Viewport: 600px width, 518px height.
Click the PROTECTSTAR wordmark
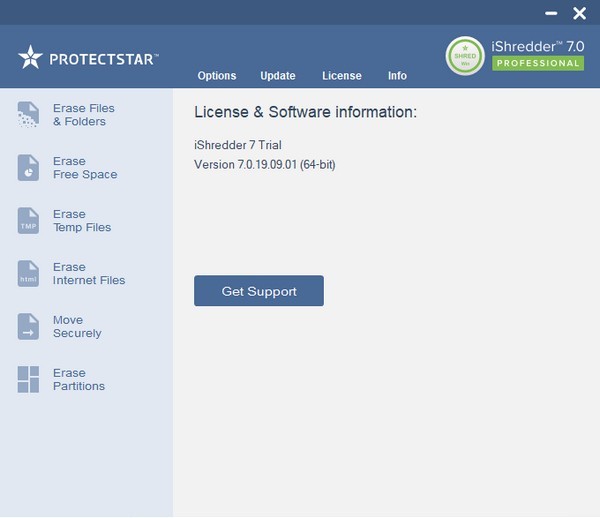tap(104, 59)
